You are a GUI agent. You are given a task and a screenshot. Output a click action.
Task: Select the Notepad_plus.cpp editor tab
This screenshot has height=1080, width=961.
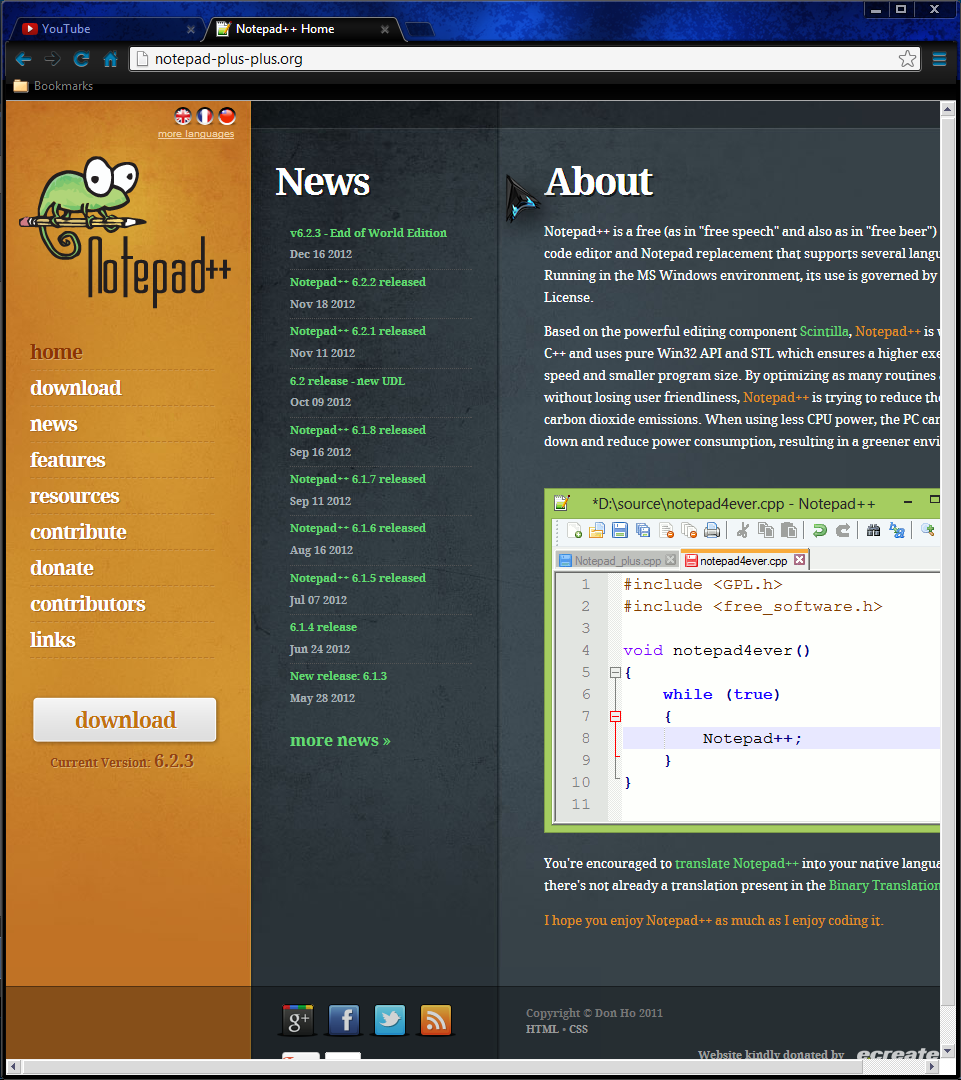click(x=617, y=561)
